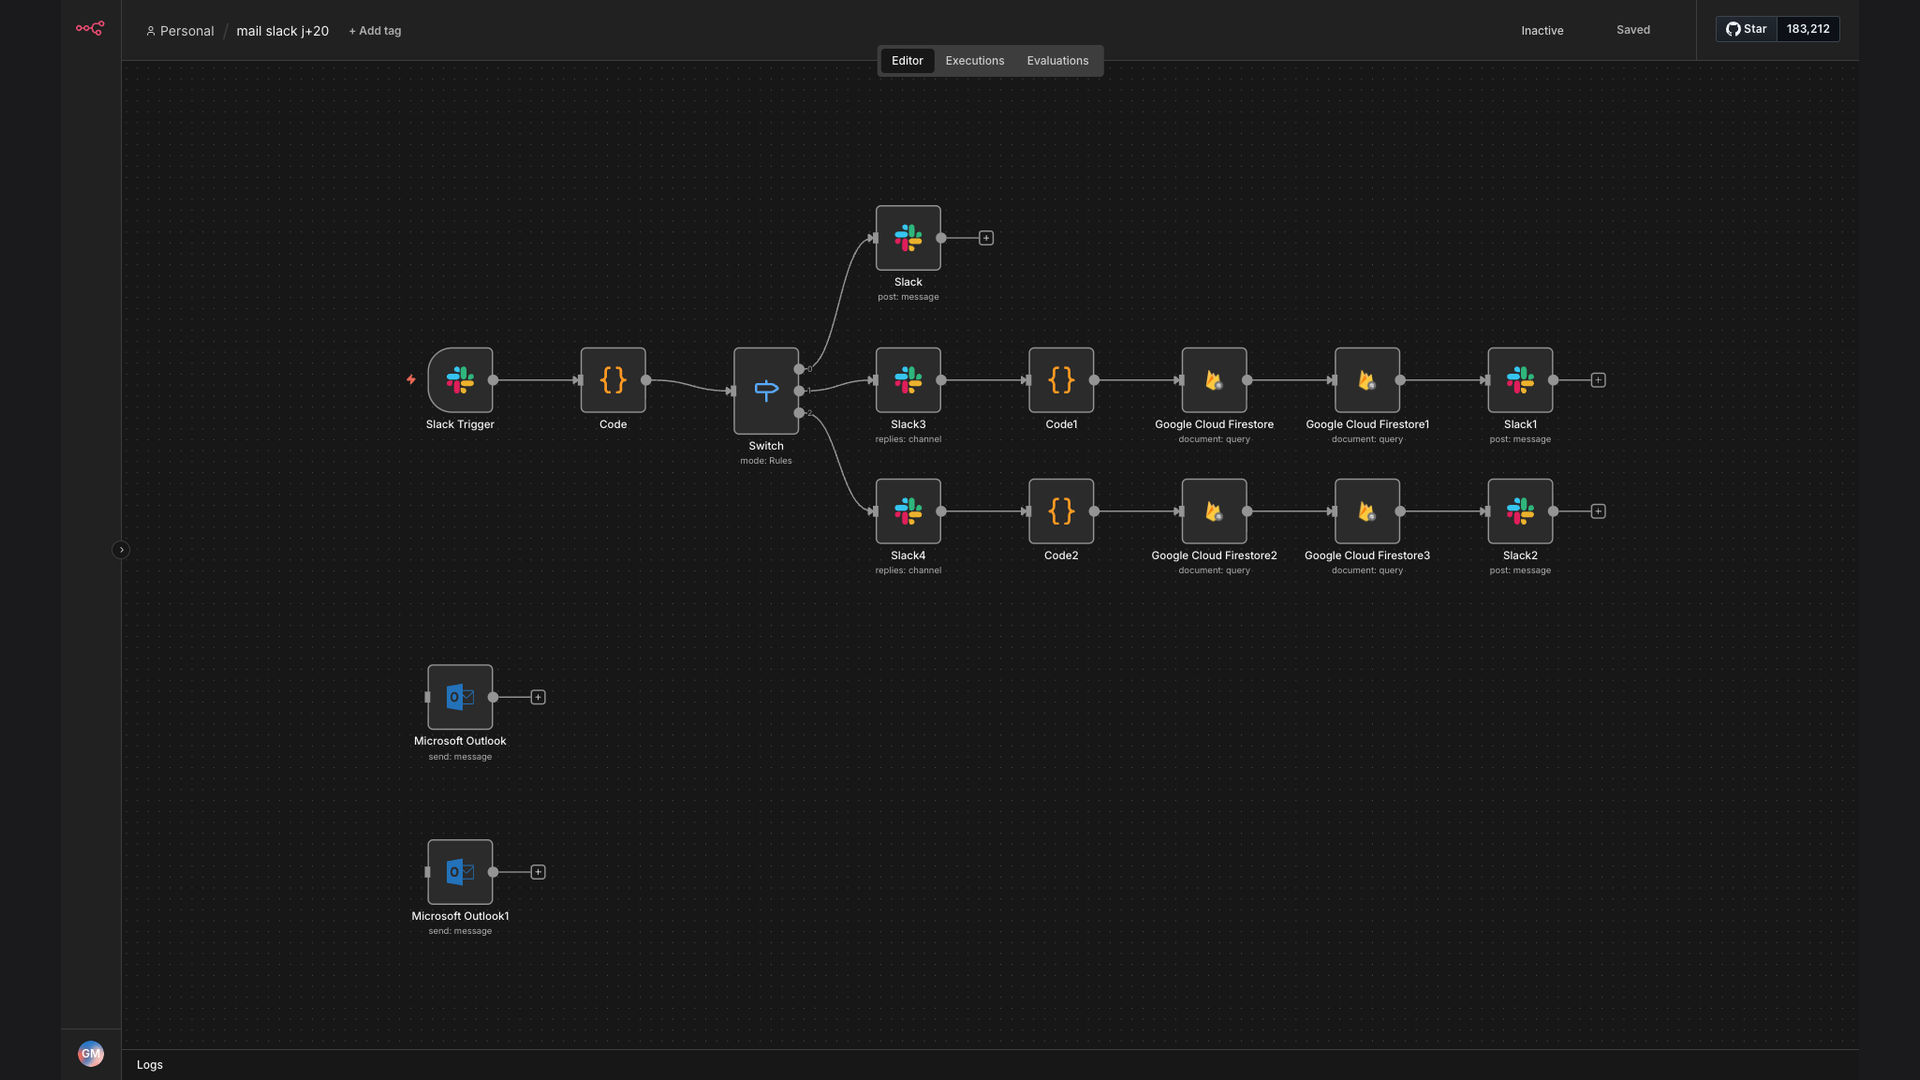Click the Google Cloud Firestore2 output connector
The image size is (1920, 1080).
click(x=1247, y=511)
